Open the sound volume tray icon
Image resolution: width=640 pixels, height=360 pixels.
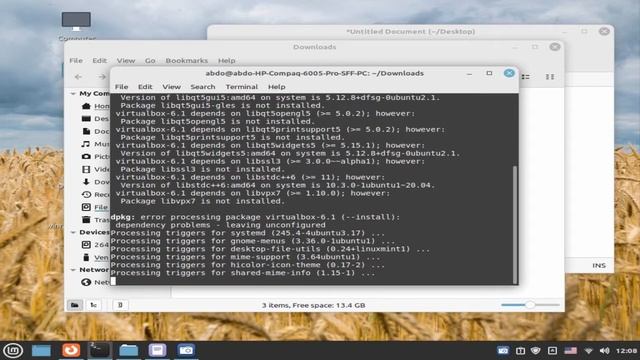pyautogui.click(x=604, y=351)
